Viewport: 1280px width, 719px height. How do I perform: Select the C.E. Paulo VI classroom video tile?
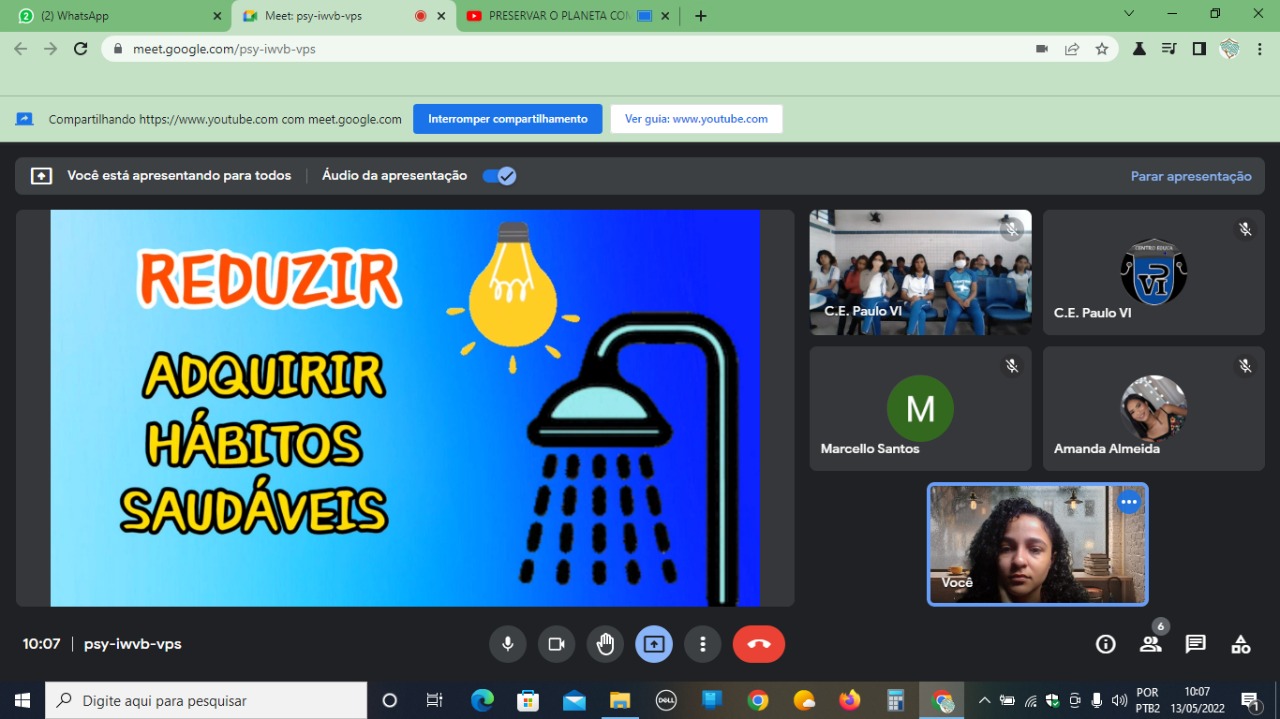pos(920,272)
